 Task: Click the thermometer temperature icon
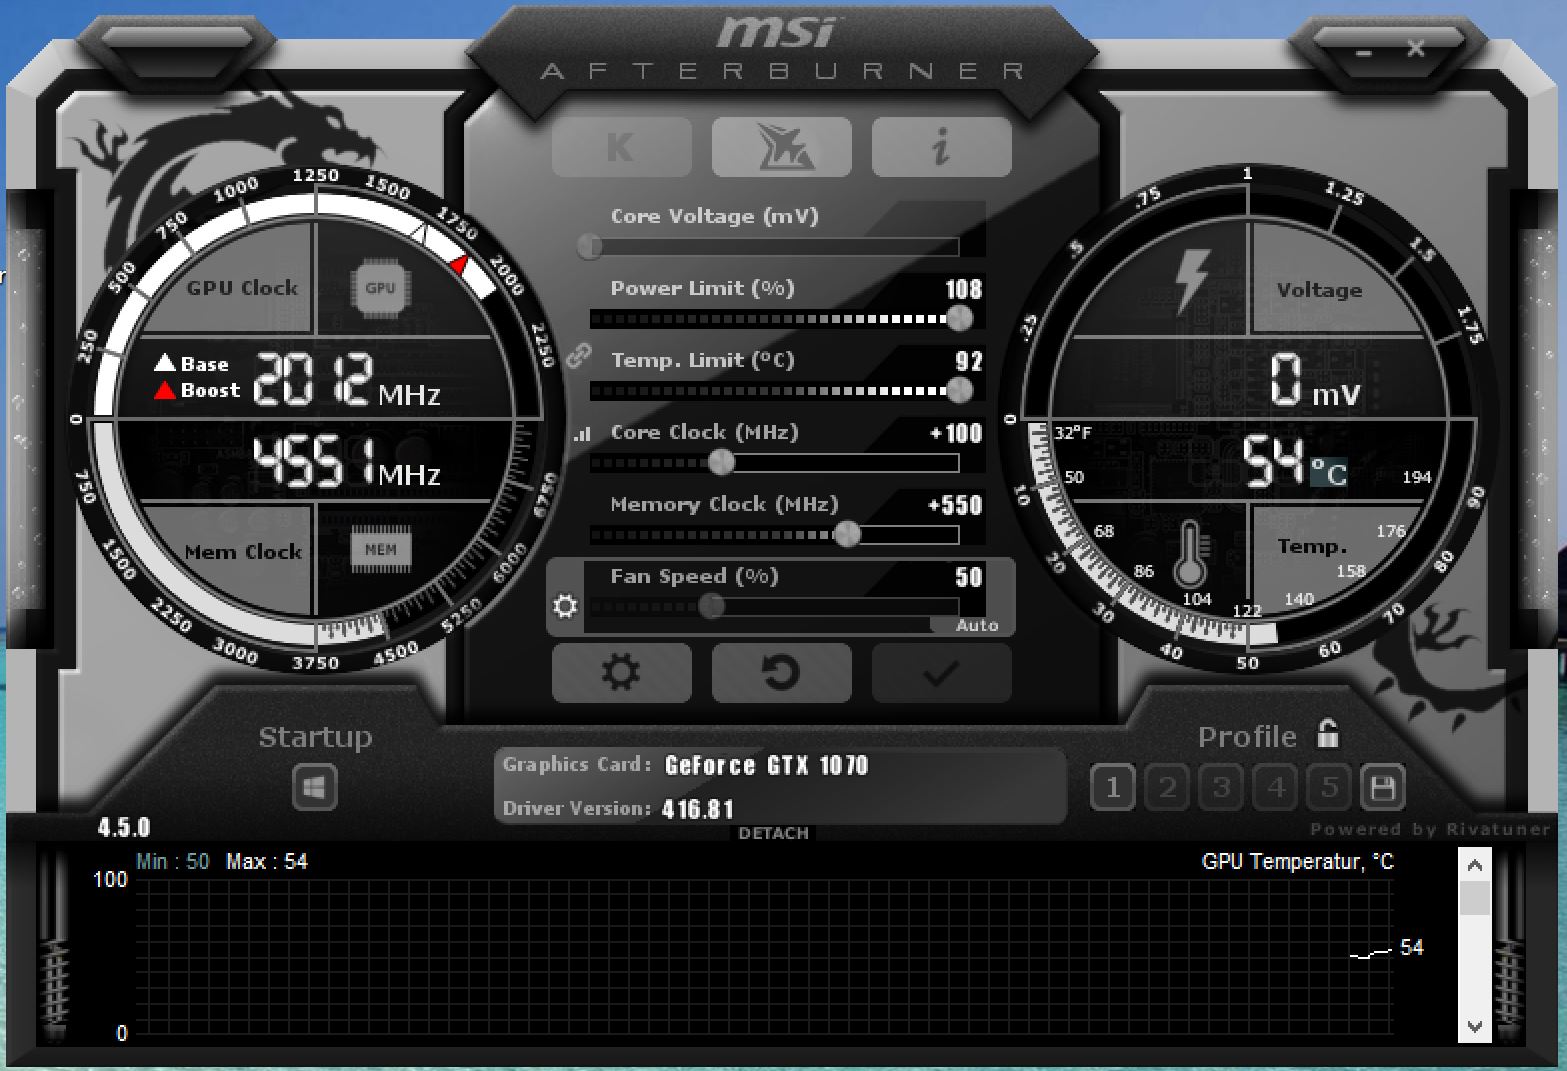pos(1190,553)
